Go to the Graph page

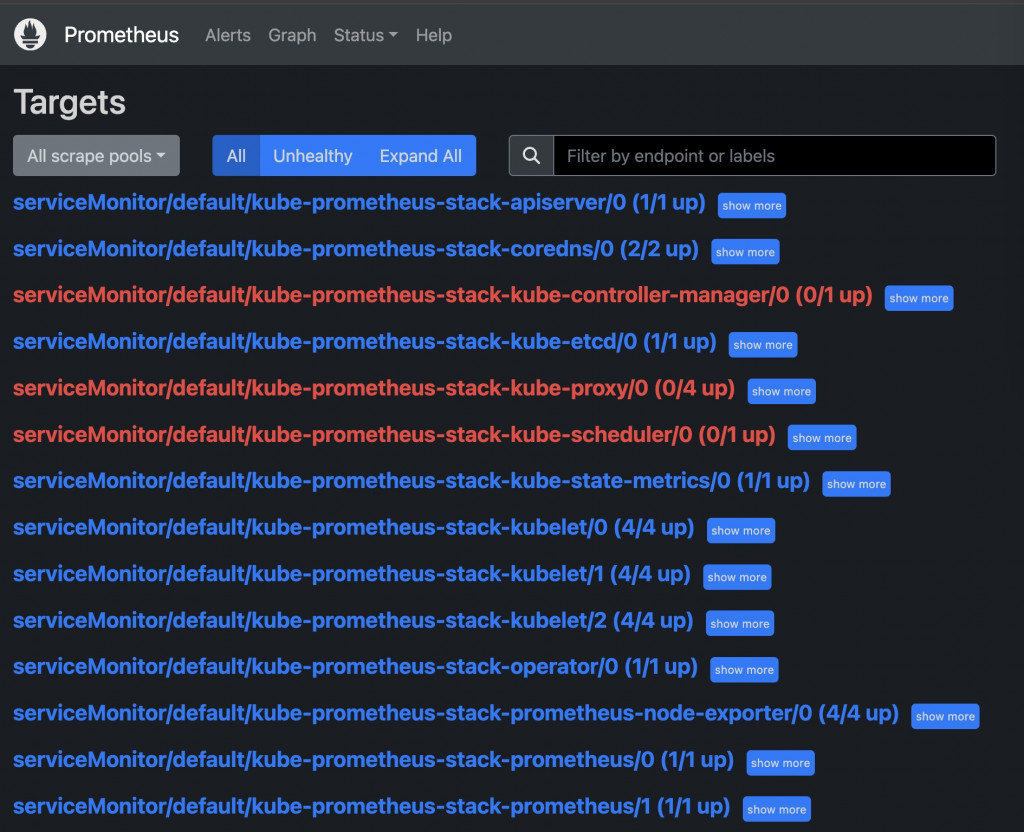[x=292, y=35]
